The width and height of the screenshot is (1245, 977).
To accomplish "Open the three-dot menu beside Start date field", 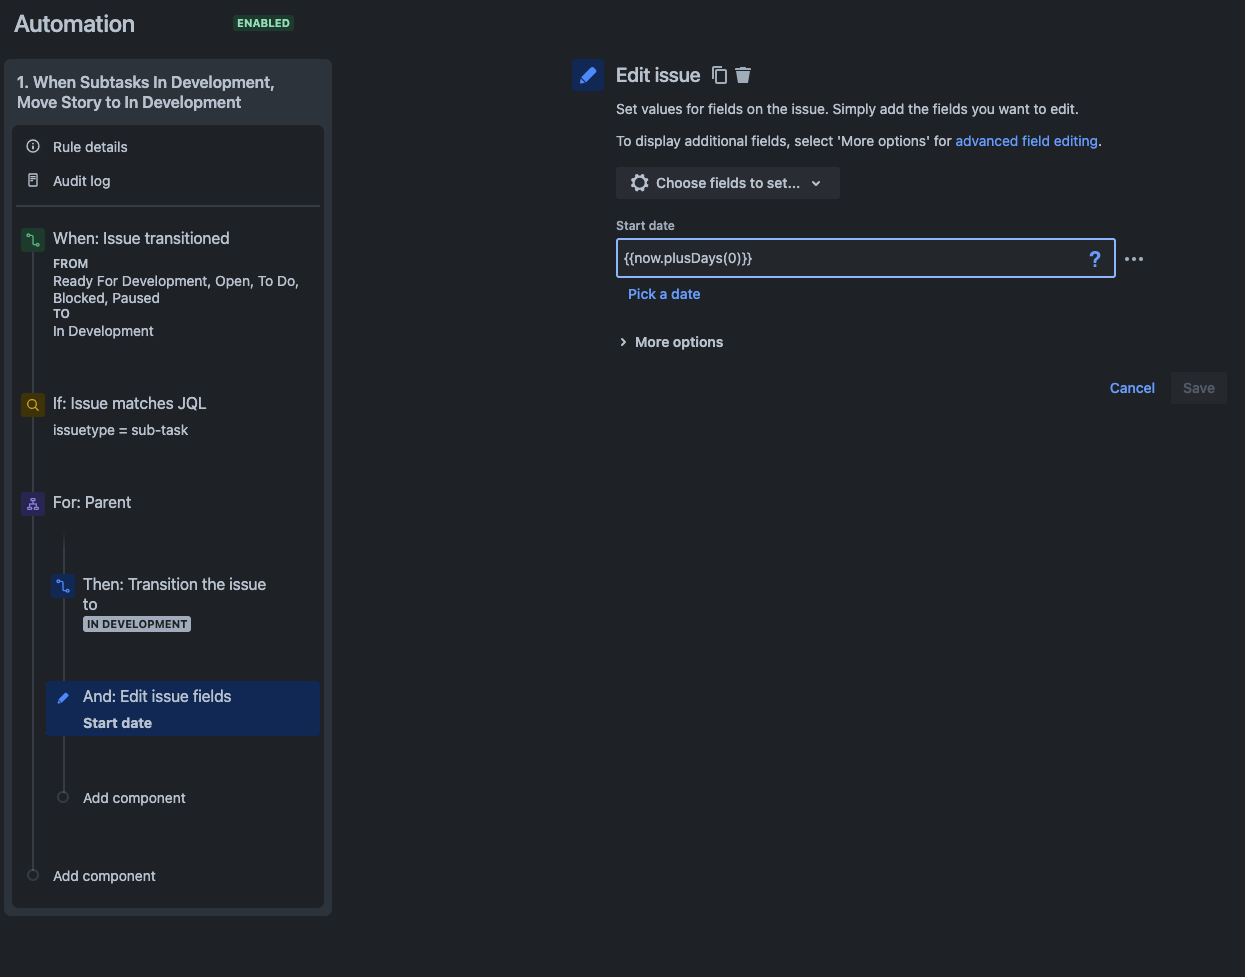I will coord(1134,259).
